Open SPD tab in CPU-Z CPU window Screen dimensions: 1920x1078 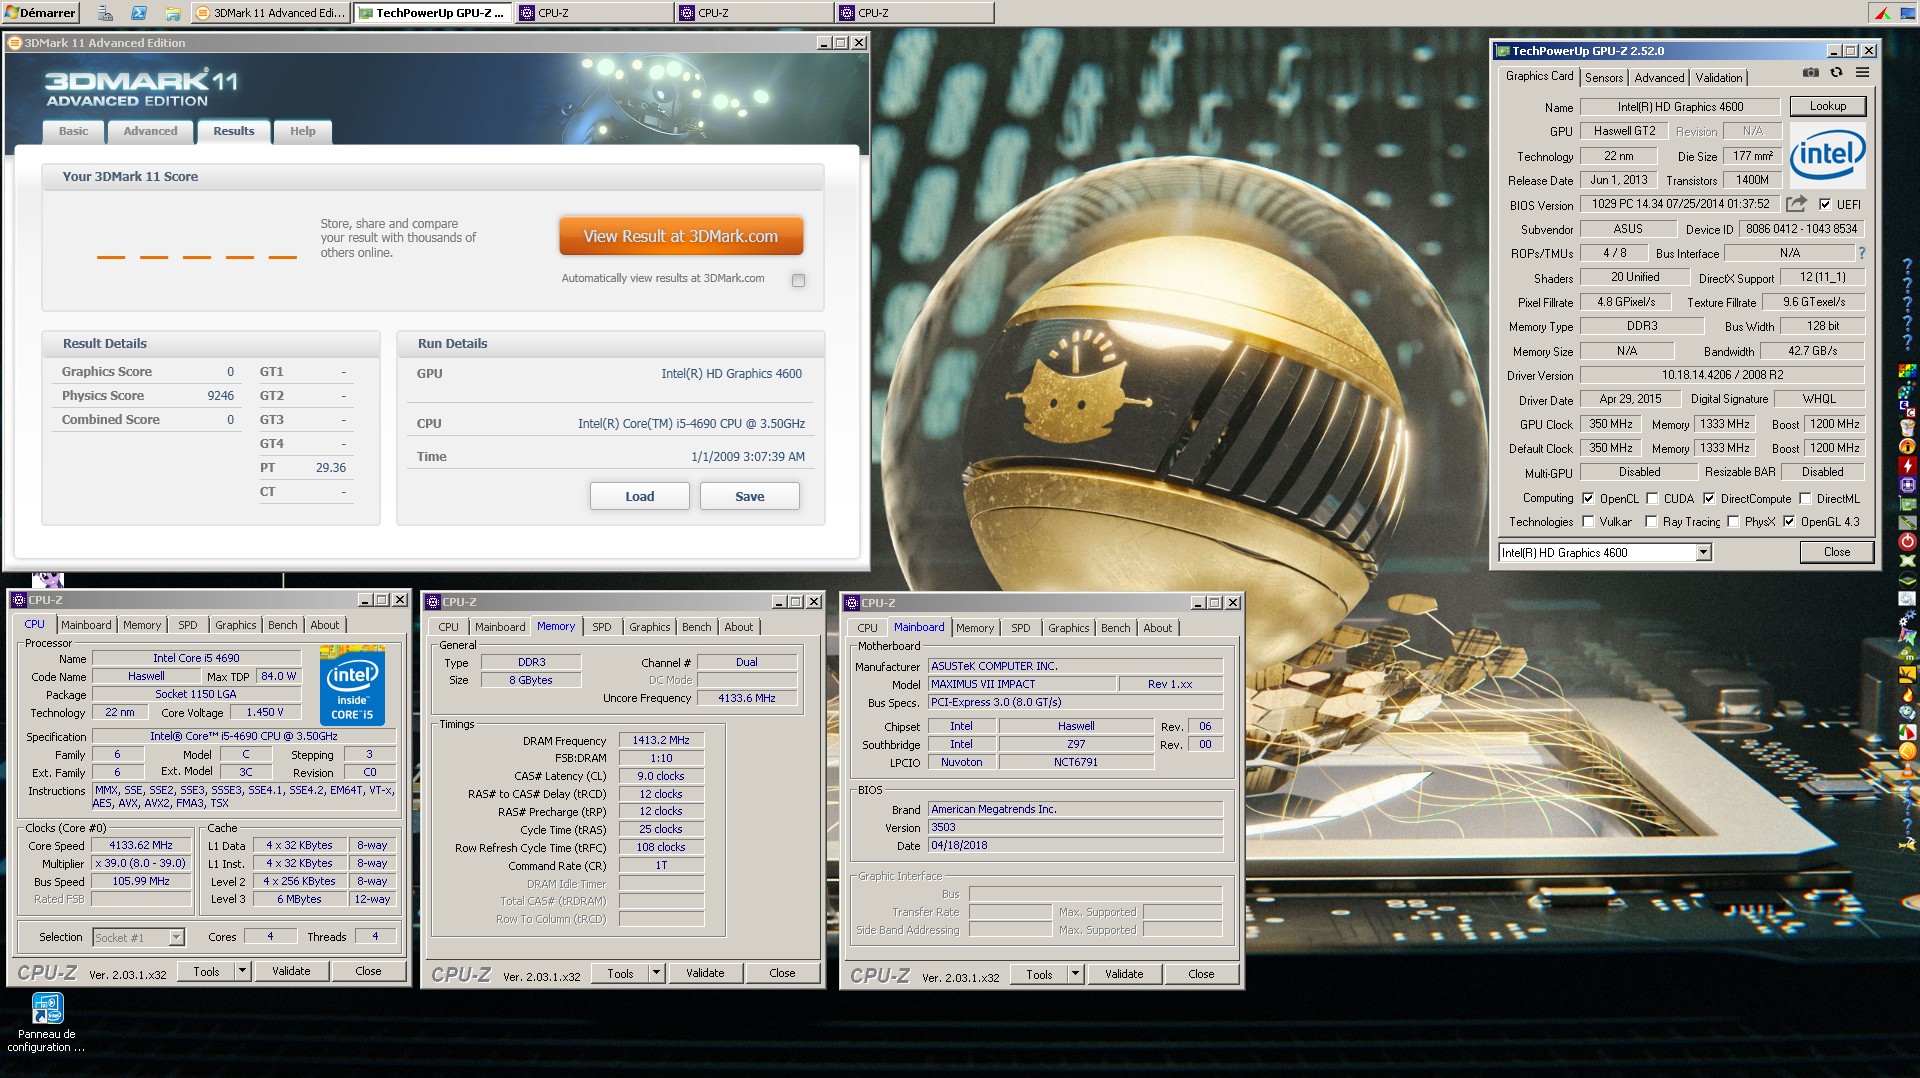click(x=187, y=625)
